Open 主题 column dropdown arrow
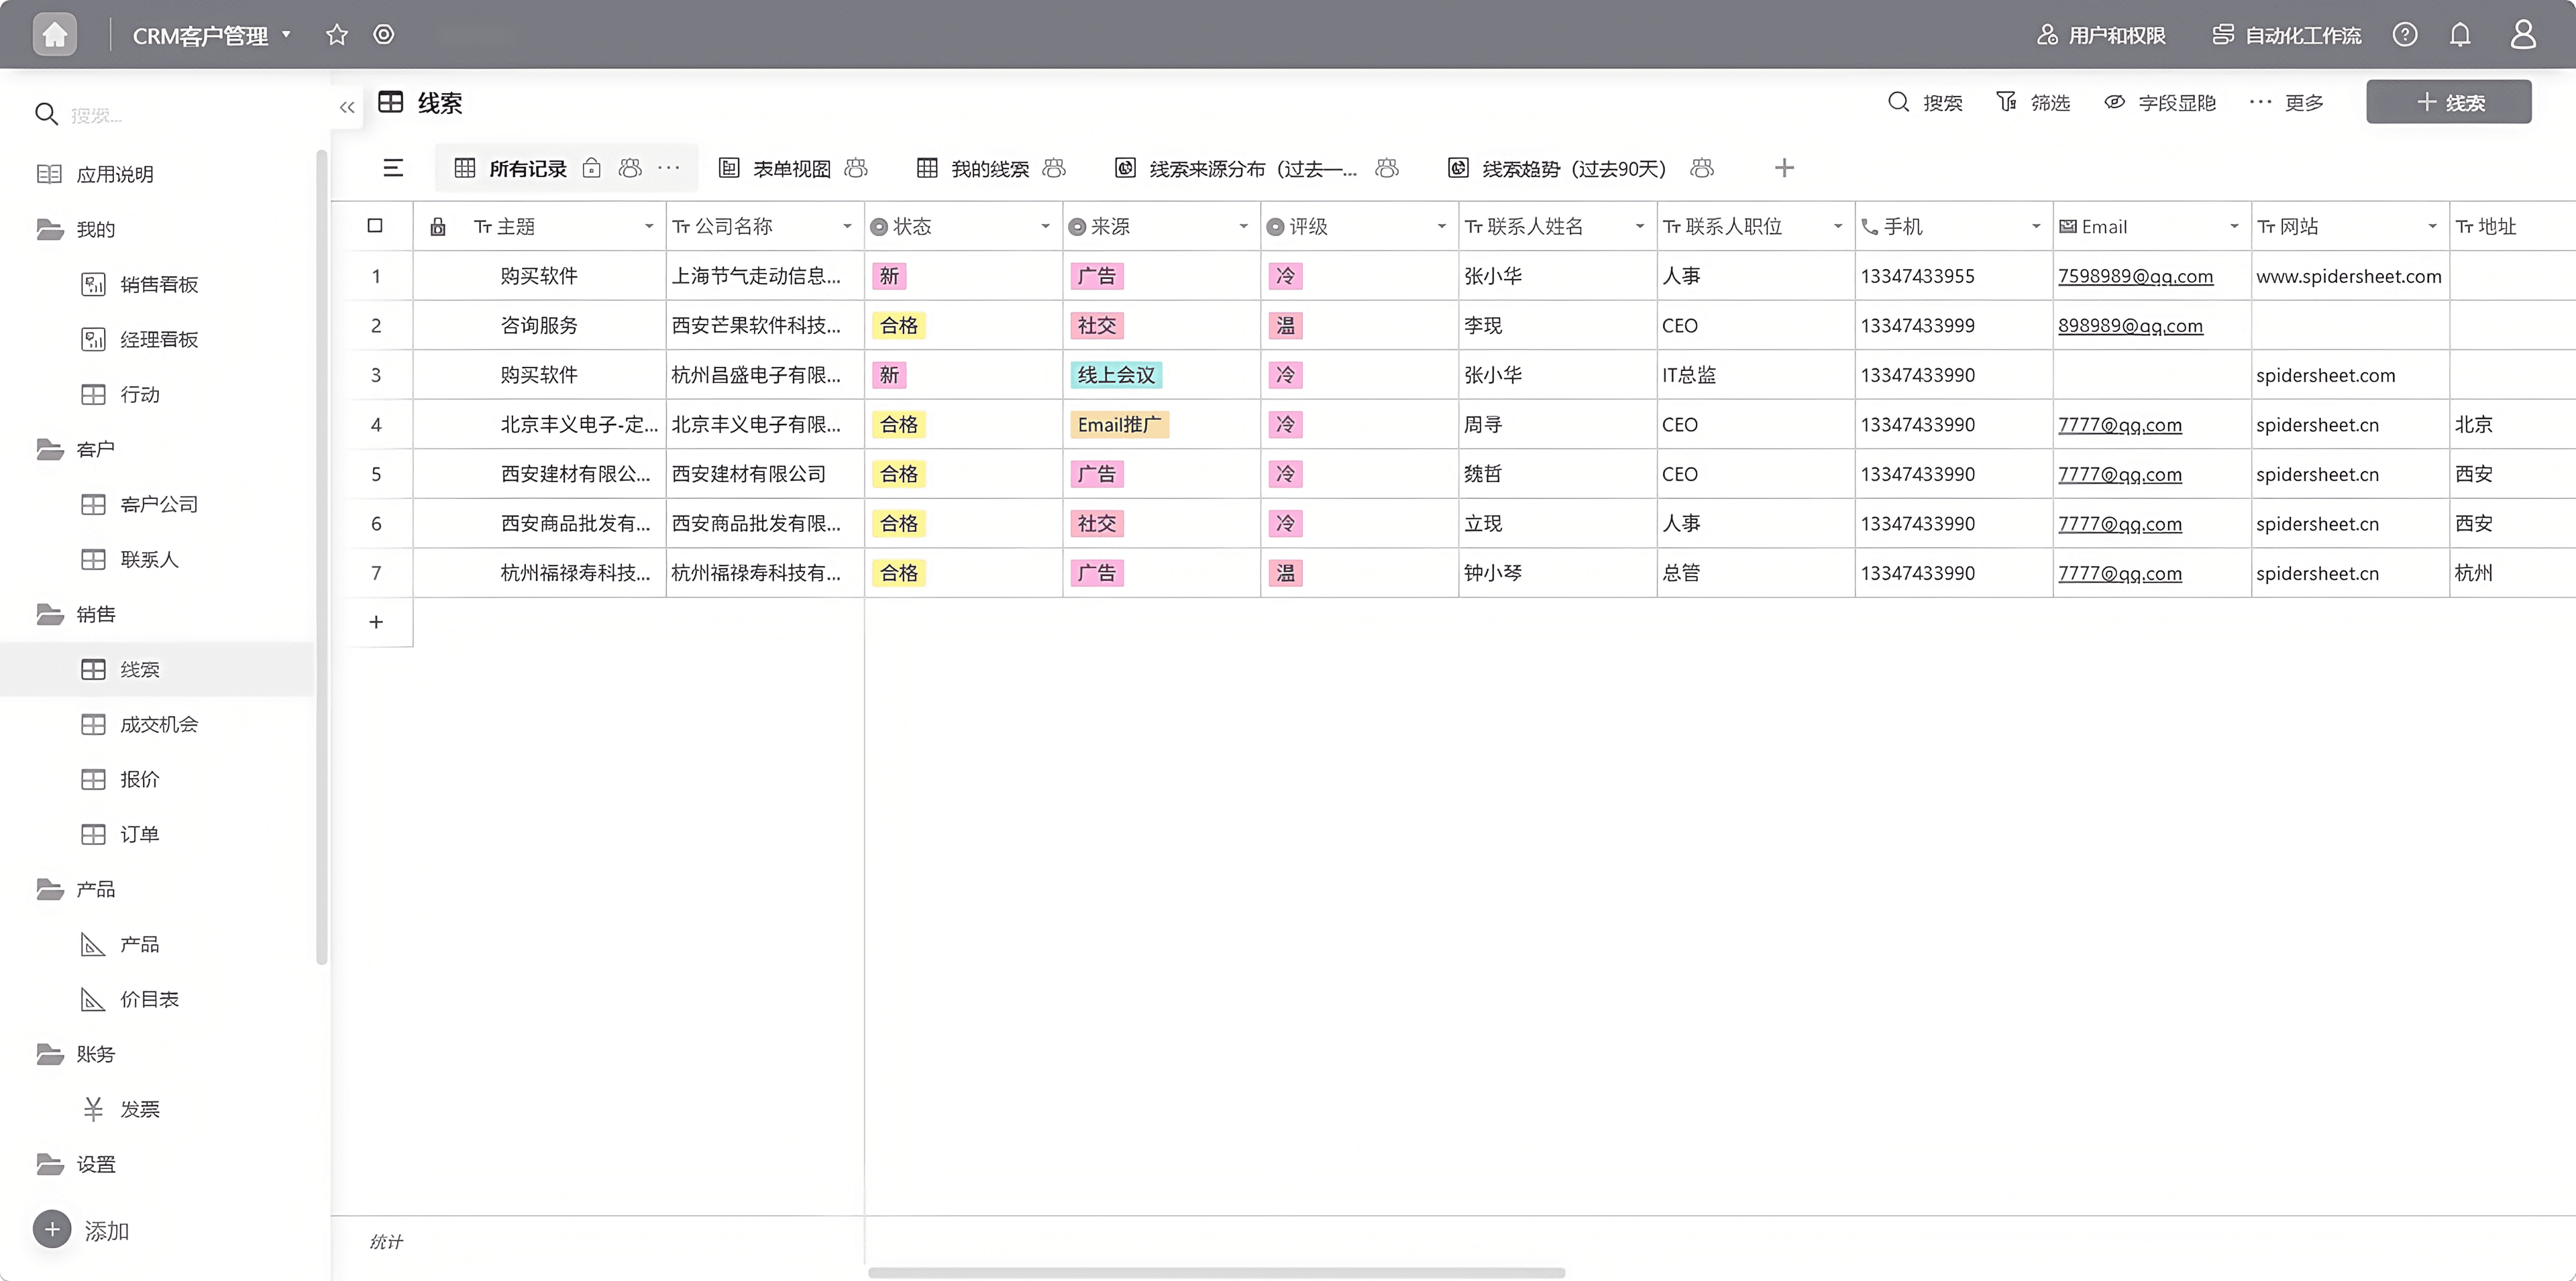 pyautogui.click(x=649, y=227)
